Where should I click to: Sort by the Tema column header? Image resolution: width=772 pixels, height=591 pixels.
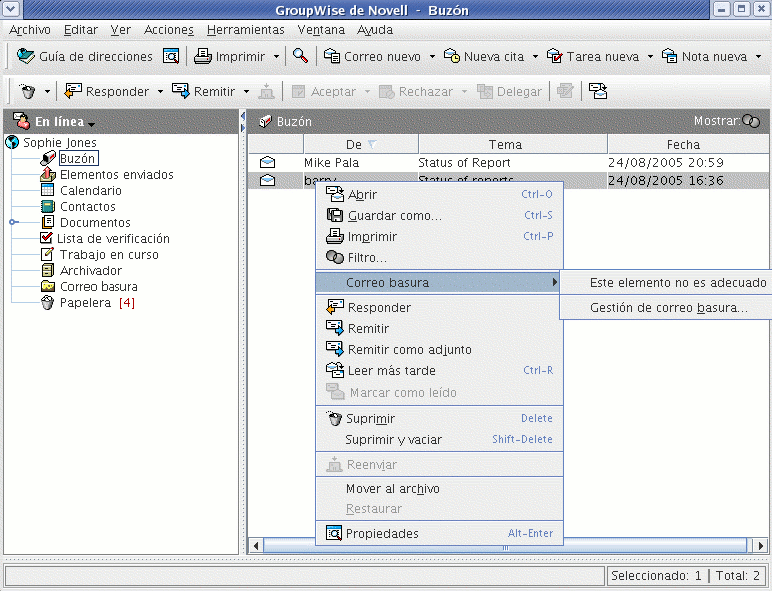pos(513,144)
